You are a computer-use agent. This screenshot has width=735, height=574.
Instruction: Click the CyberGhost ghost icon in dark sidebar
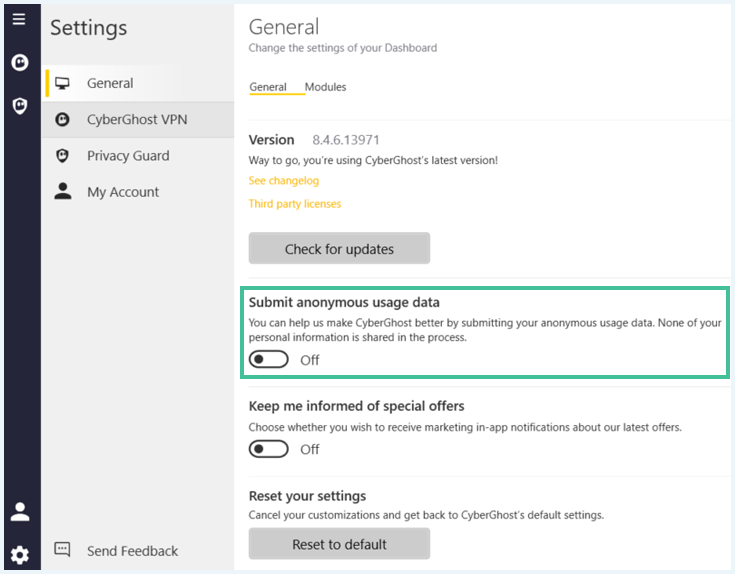(20, 62)
